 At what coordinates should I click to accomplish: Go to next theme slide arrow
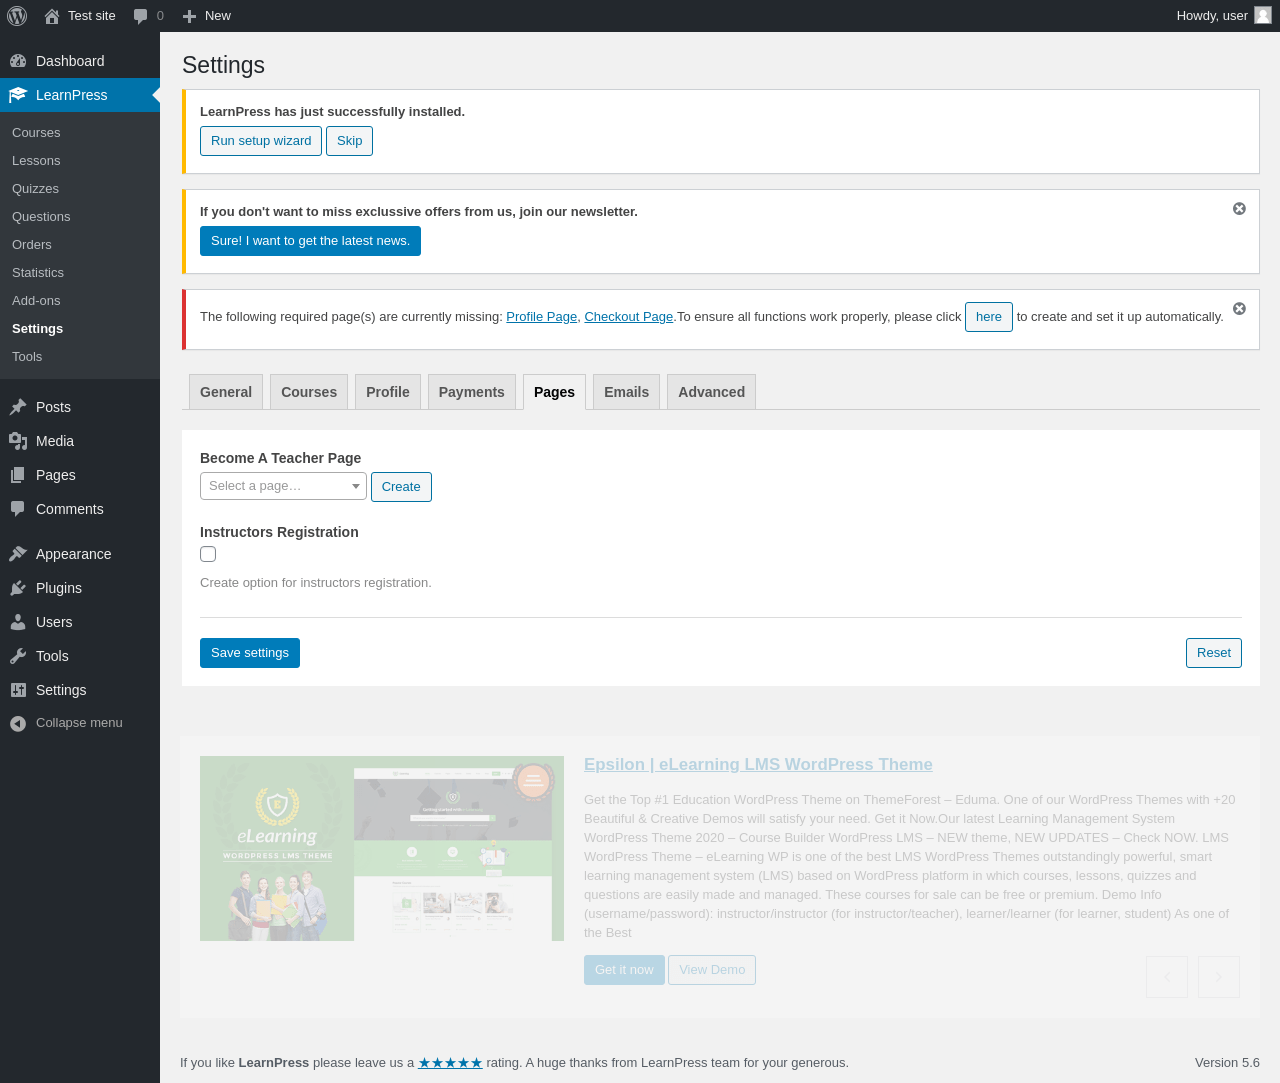tap(1219, 977)
